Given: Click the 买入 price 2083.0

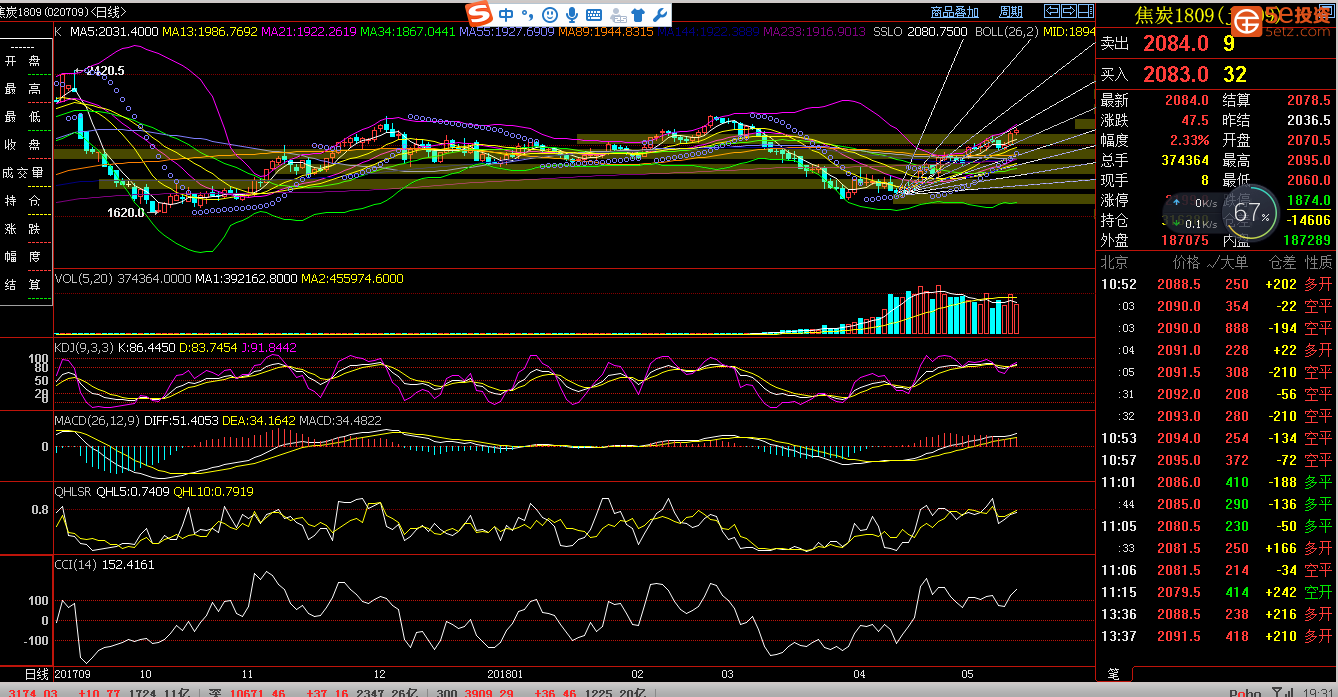Looking at the screenshot, I should (1176, 75).
